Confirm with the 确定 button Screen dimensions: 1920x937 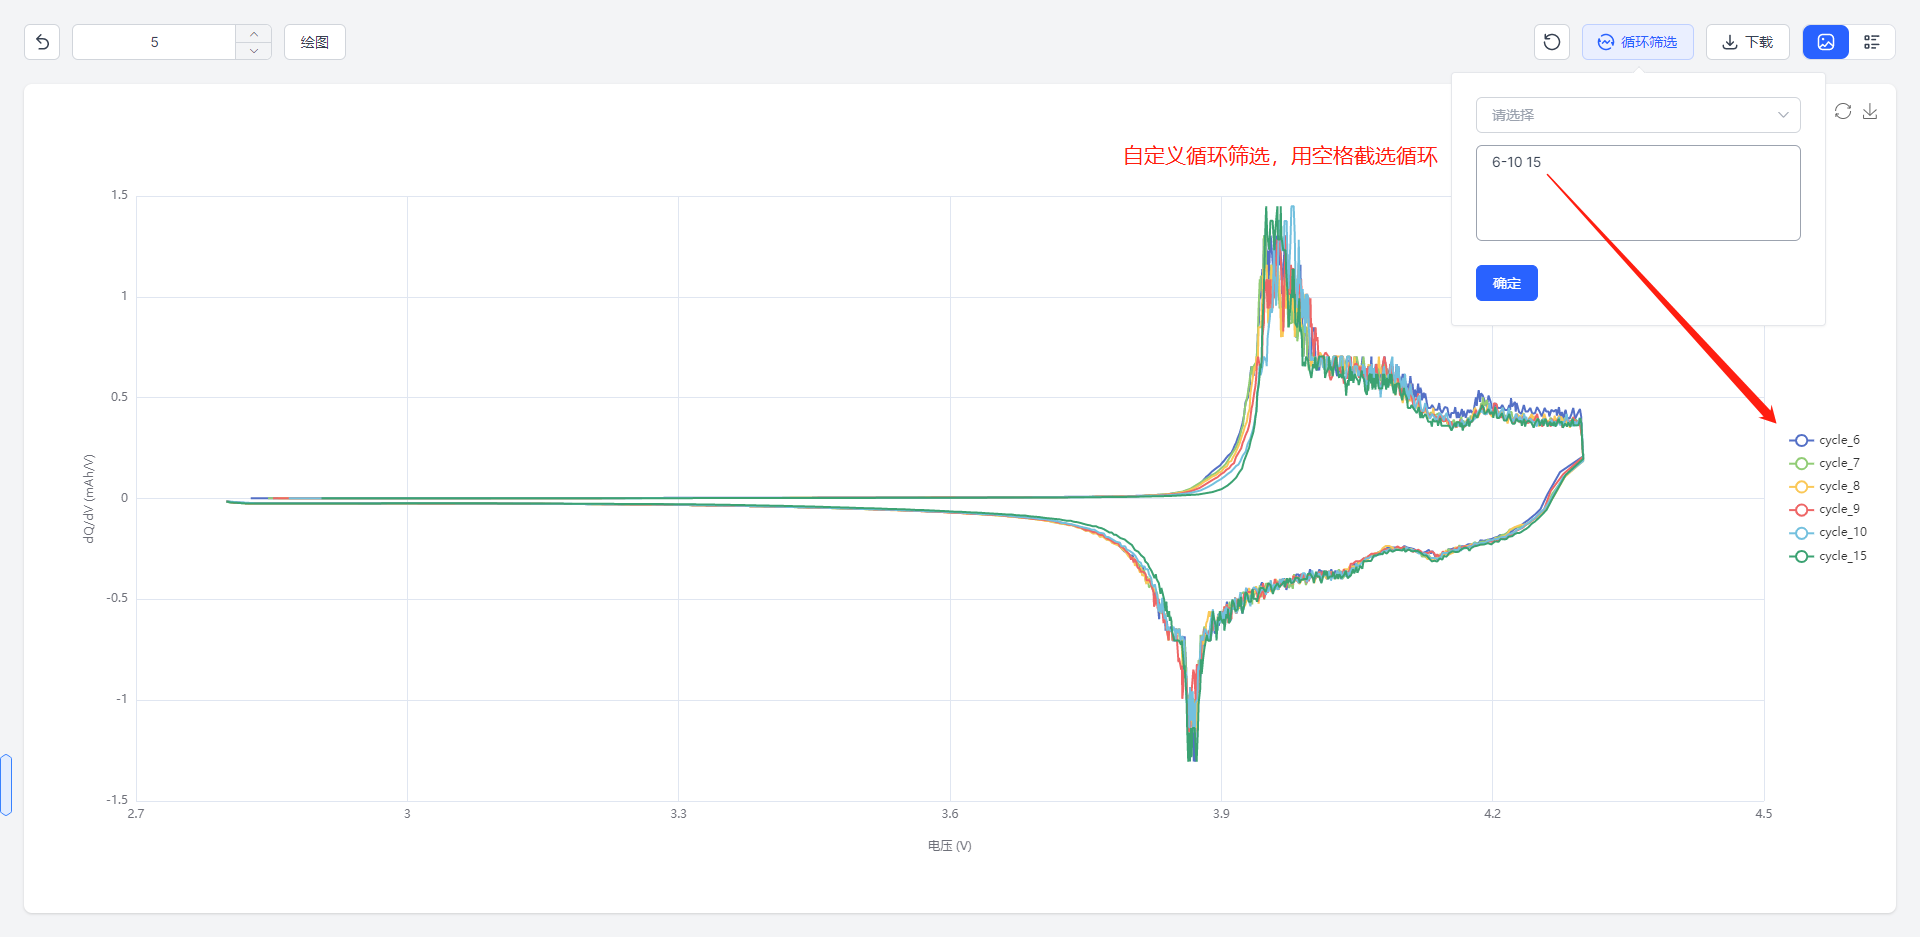1507,283
